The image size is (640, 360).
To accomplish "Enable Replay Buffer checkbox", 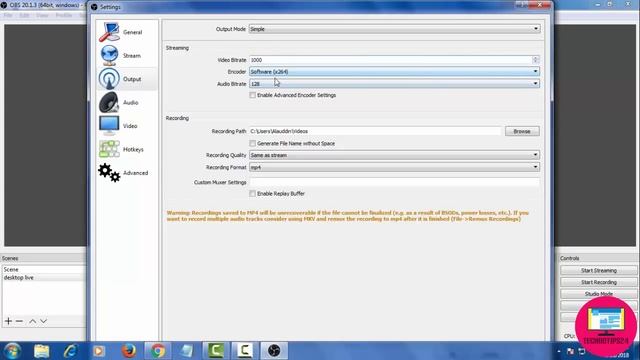I will click(x=253, y=193).
